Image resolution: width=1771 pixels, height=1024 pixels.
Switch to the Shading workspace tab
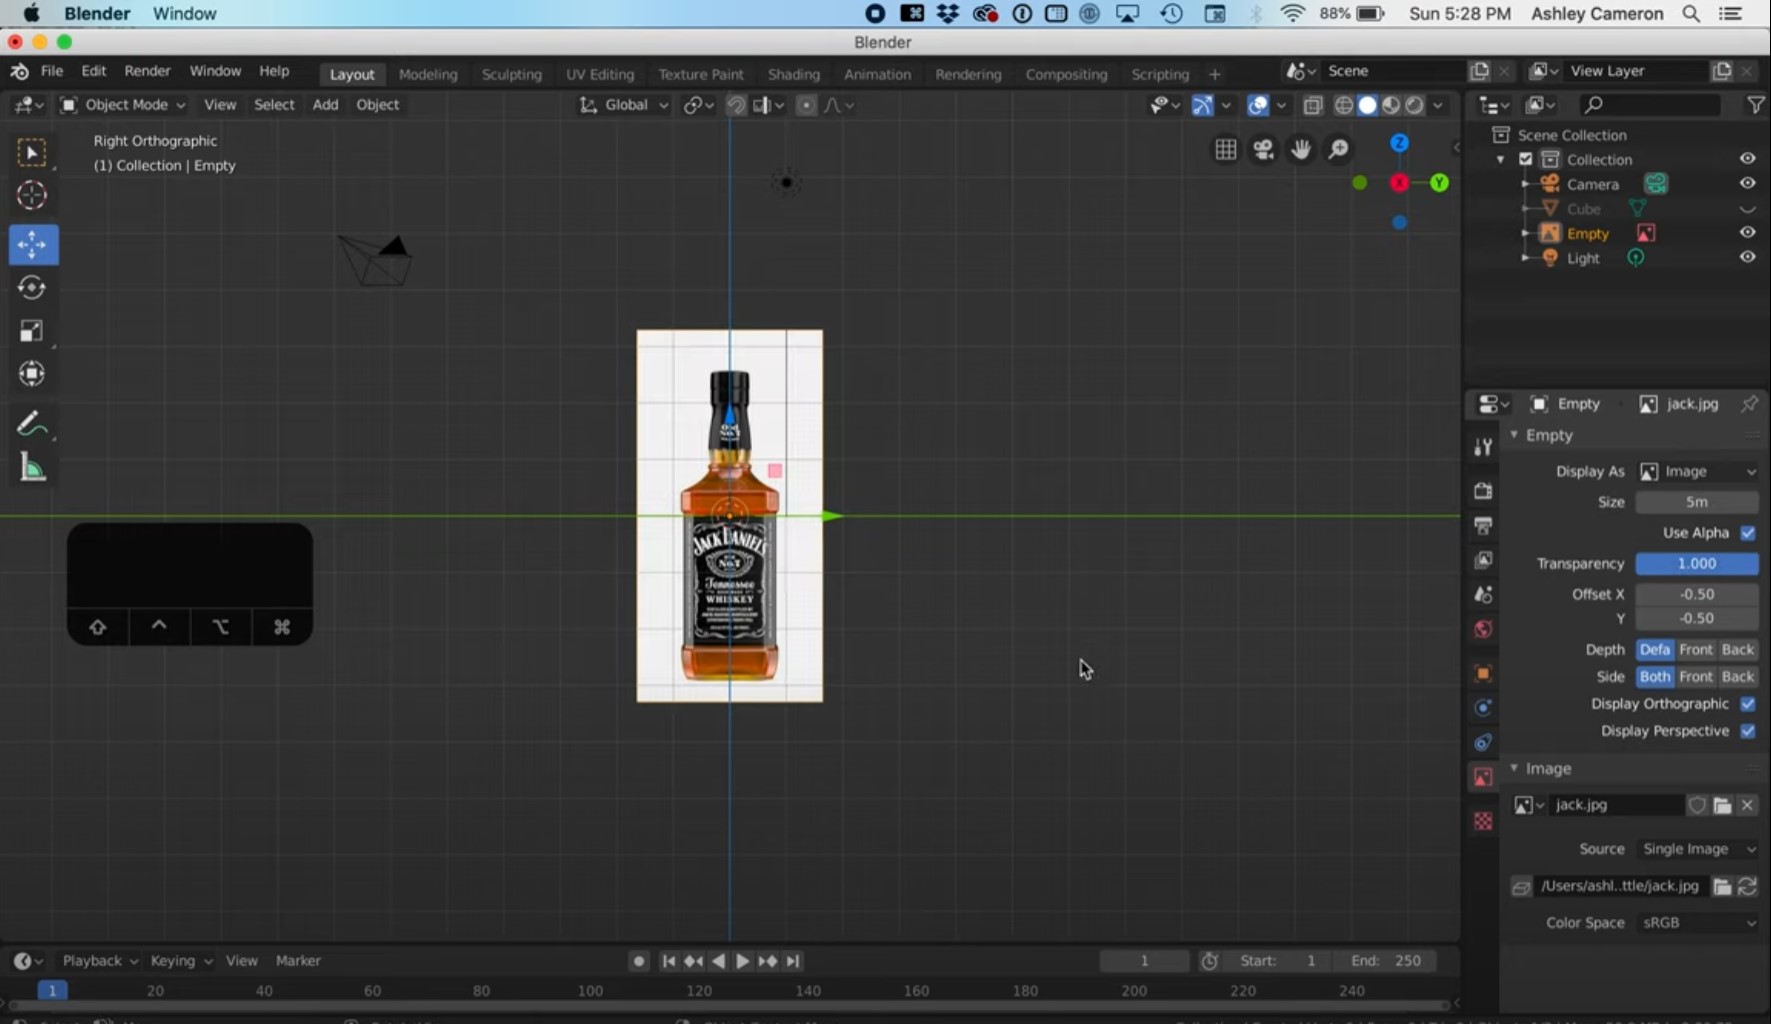click(x=794, y=73)
